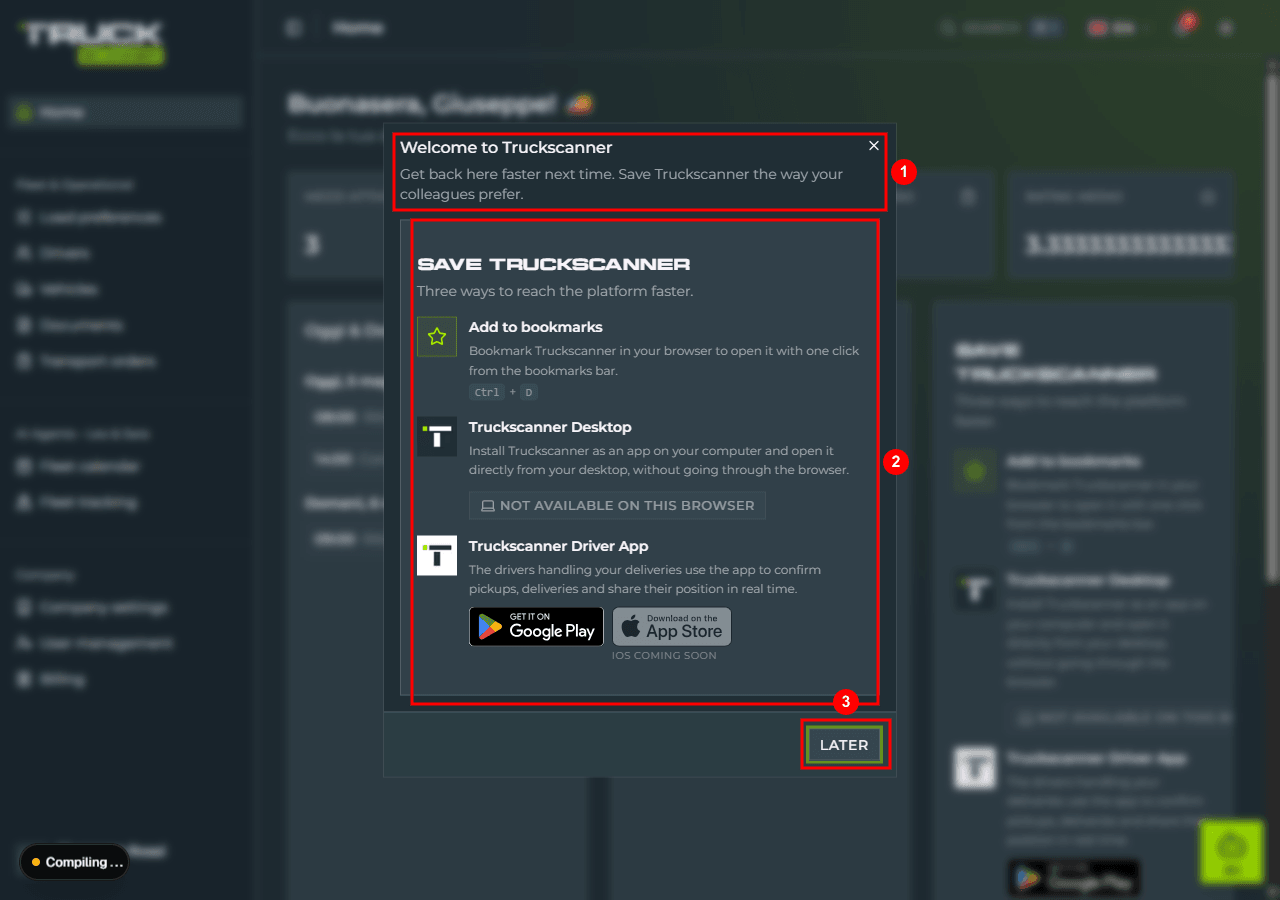Image resolution: width=1280 pixels, height=900 pixels.
Task: Click the Later button
Action: pos(844,745)
